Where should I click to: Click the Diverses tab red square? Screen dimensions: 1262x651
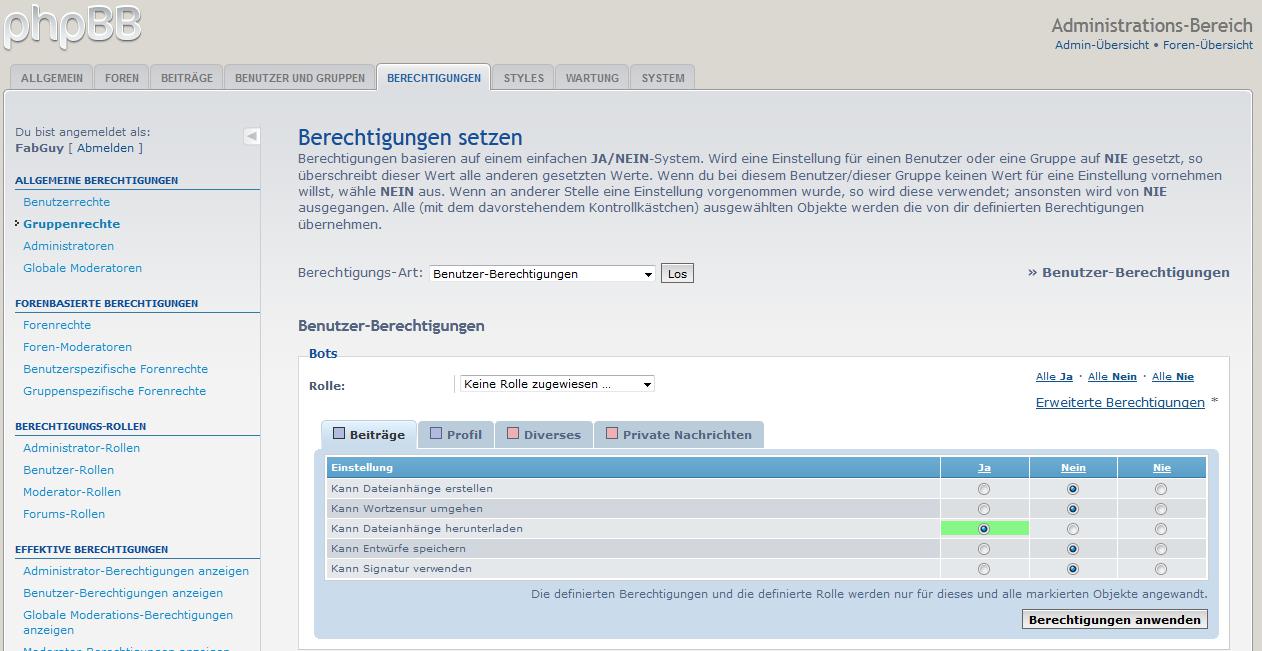click(513, 434)
